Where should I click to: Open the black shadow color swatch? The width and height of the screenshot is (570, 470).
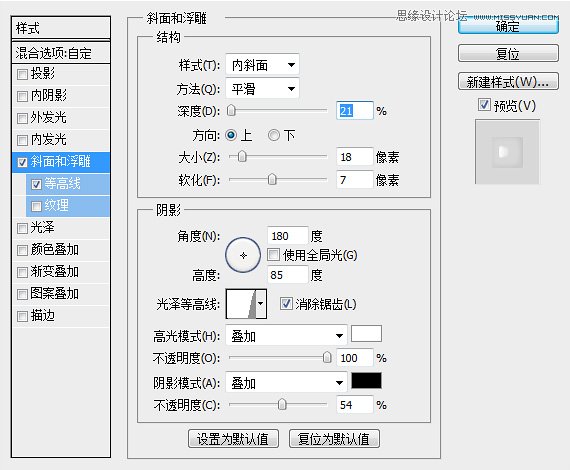[x=366, y=381]
